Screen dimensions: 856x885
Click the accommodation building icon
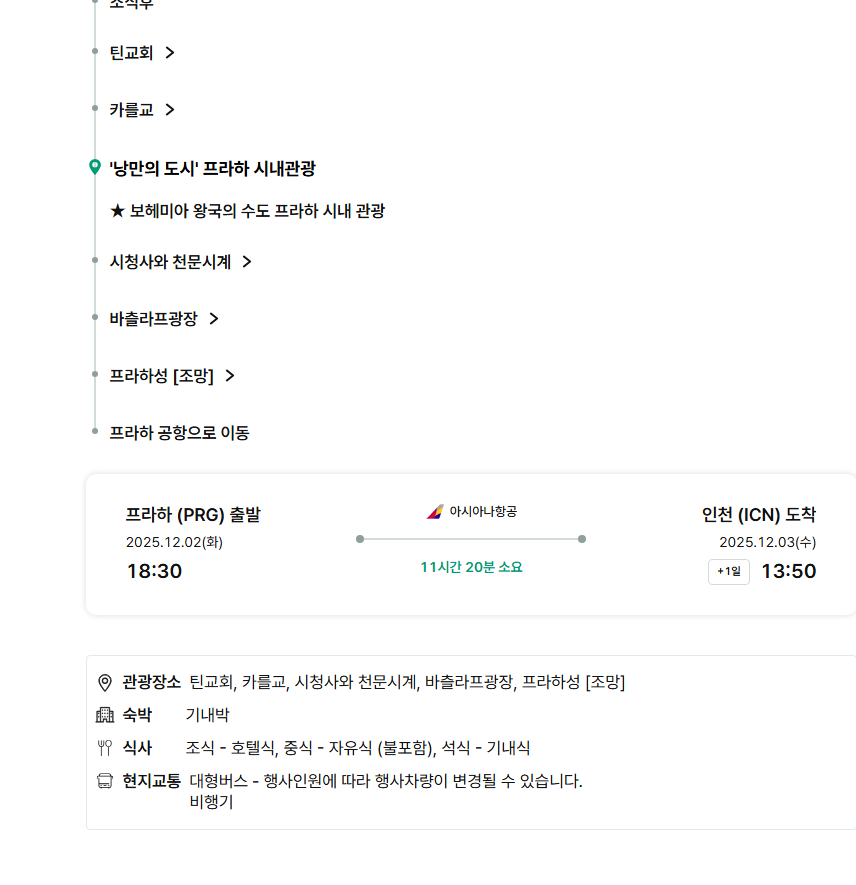tap(105, 715)
